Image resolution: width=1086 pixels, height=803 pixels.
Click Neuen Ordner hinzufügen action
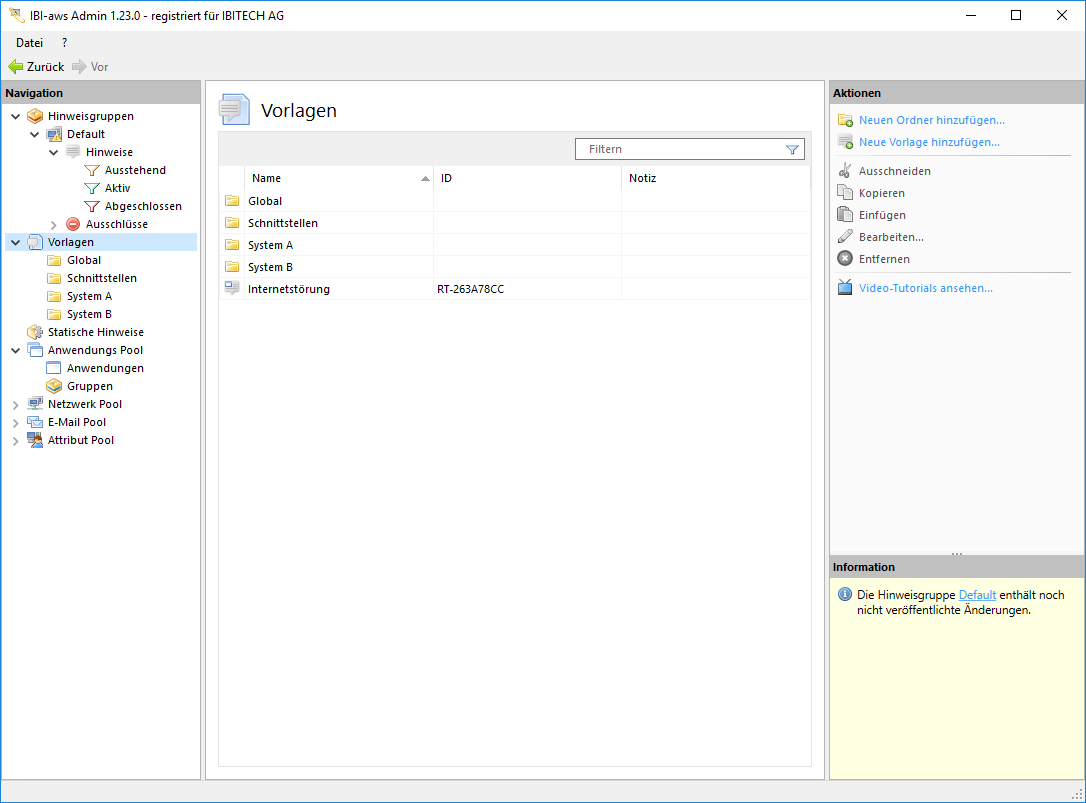(931, 120)
